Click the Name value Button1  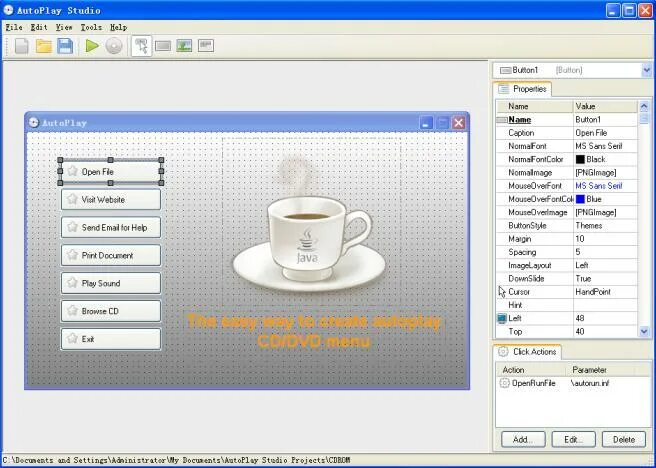tap(605, 120)
